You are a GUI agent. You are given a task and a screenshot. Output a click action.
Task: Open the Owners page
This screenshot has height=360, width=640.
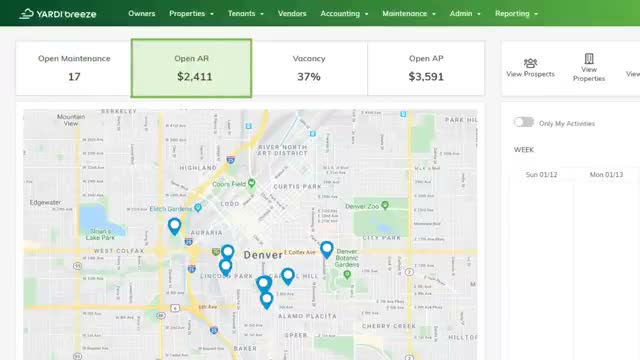[142, 13]
